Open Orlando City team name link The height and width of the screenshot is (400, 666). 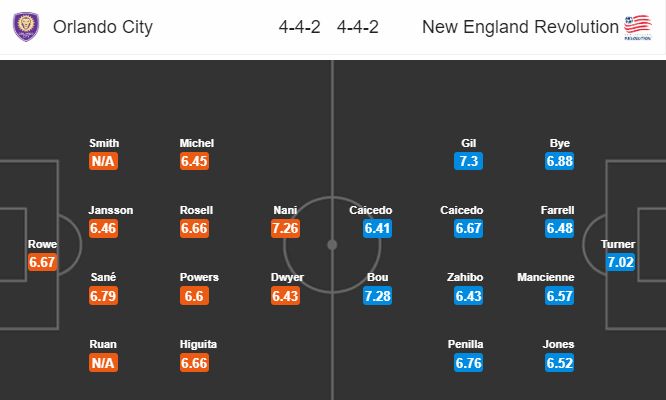coord(103,27)
